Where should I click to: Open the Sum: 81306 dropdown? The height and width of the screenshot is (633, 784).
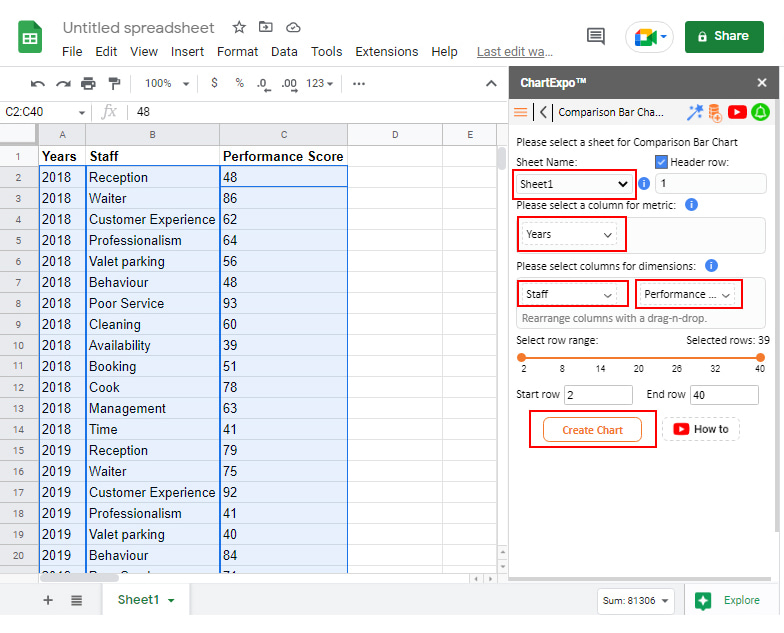[635, 600]
